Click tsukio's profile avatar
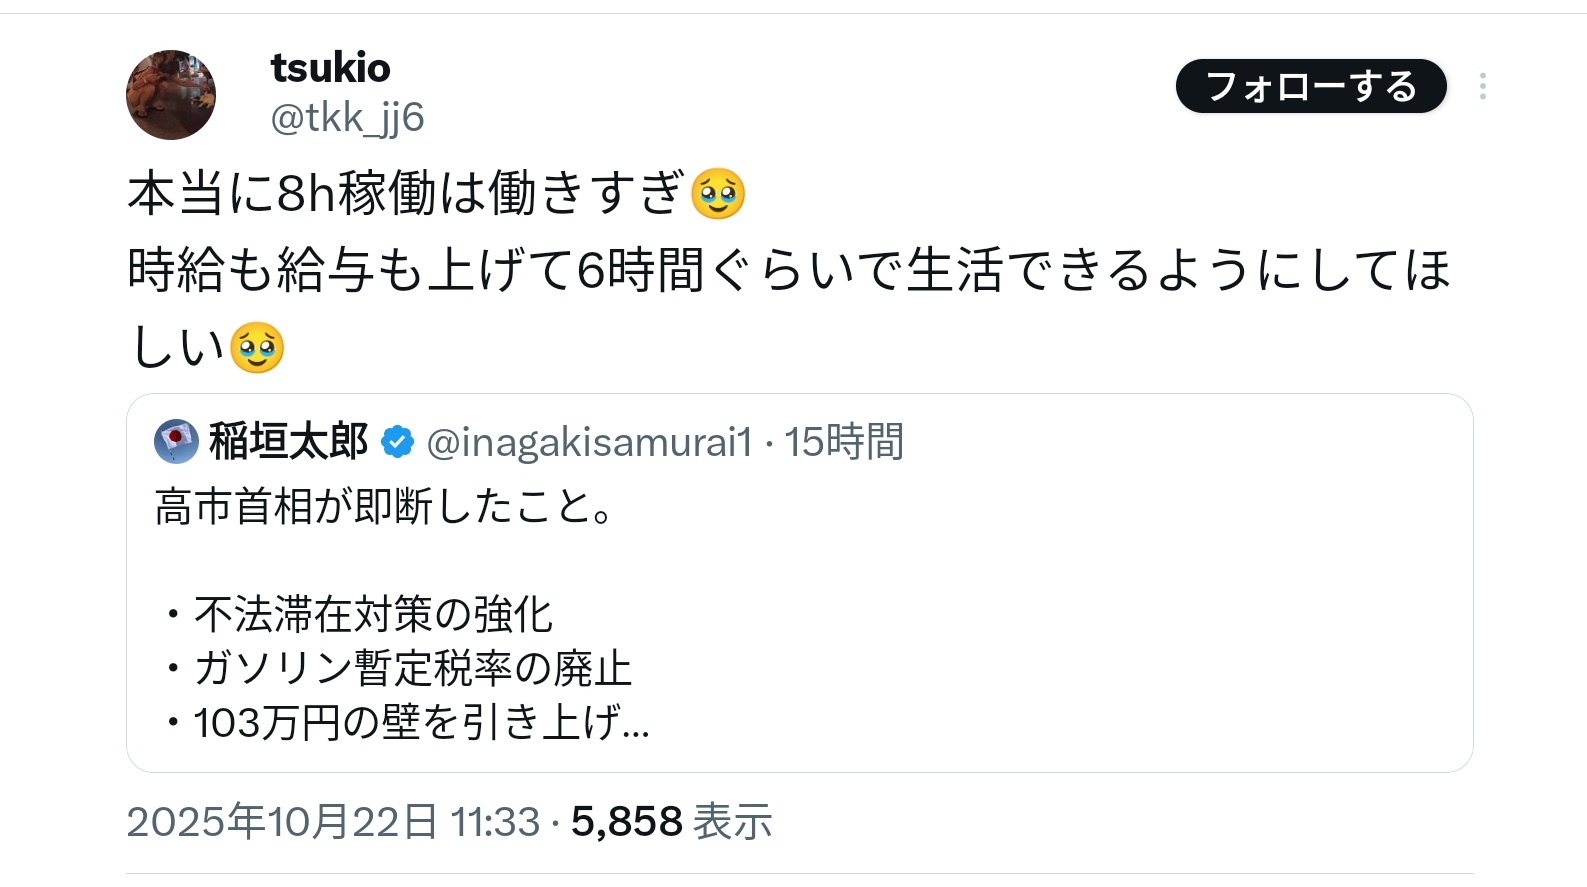The width and height of the screenshot is (1587, 887). [x=171, y=95]
